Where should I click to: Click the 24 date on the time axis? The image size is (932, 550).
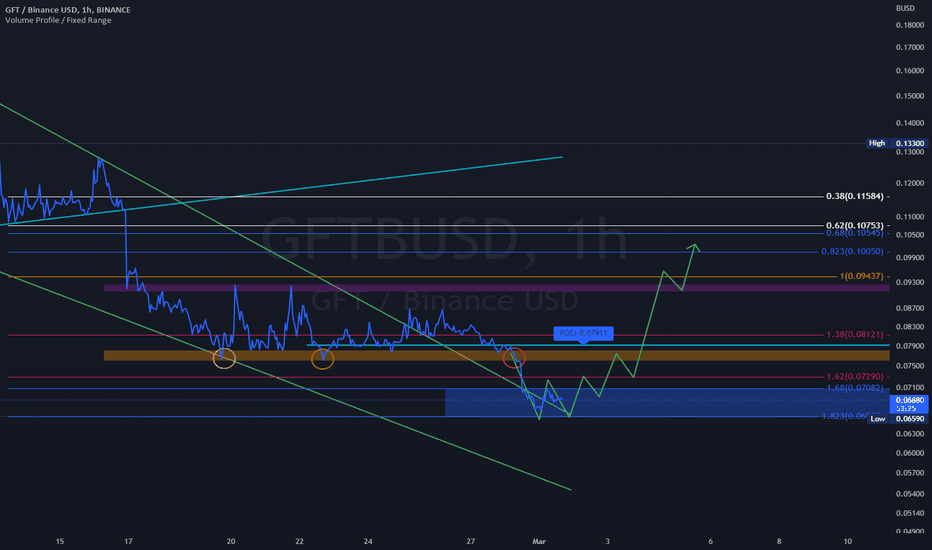coord(368,541)
